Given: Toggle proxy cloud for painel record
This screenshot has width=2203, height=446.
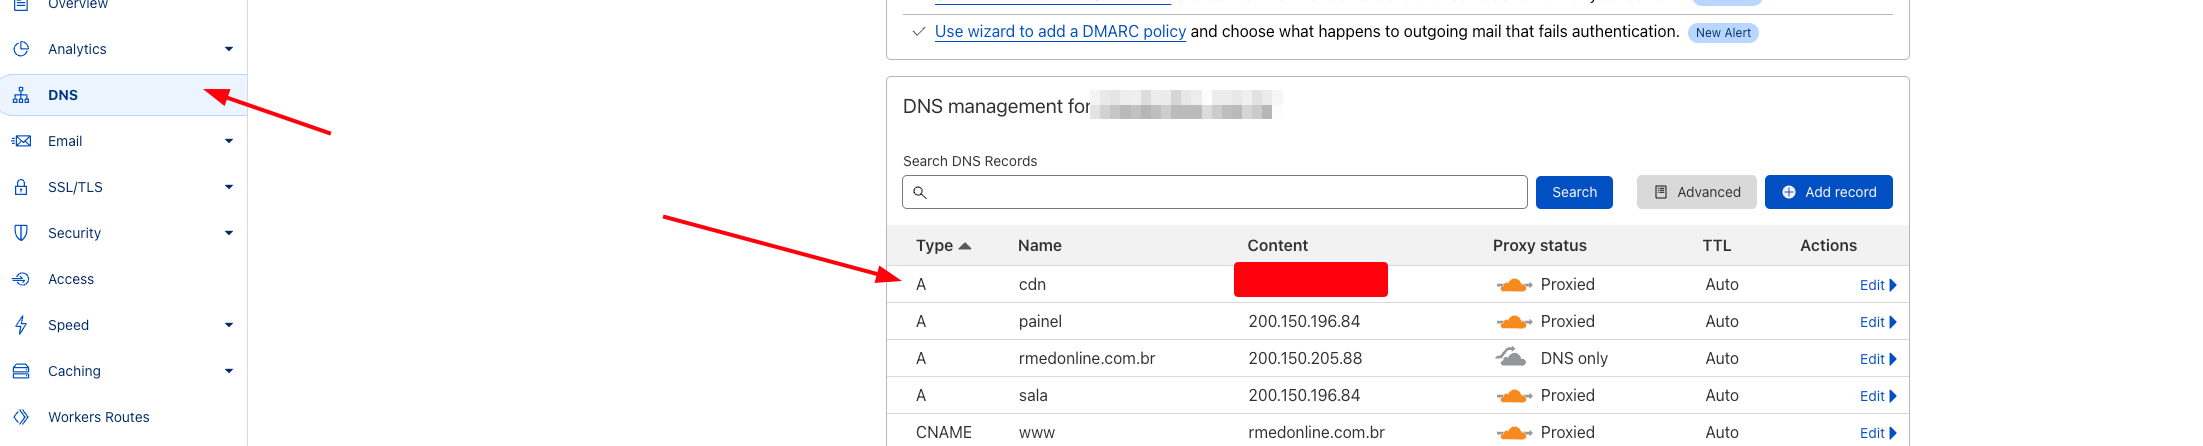Looking at the screenshot, I should (x=1514, y=322).
